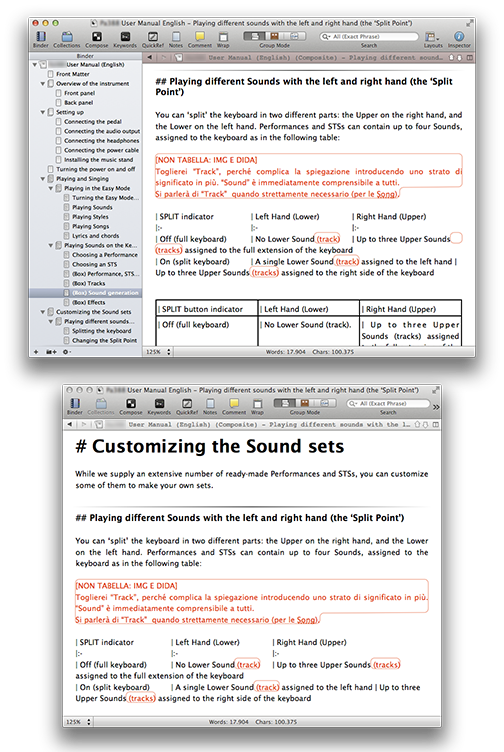This screenshot has width=504, height=752.
Task: Collapse Playing Sounds on the Ke... folder
Action: click(x=51, y=245)
